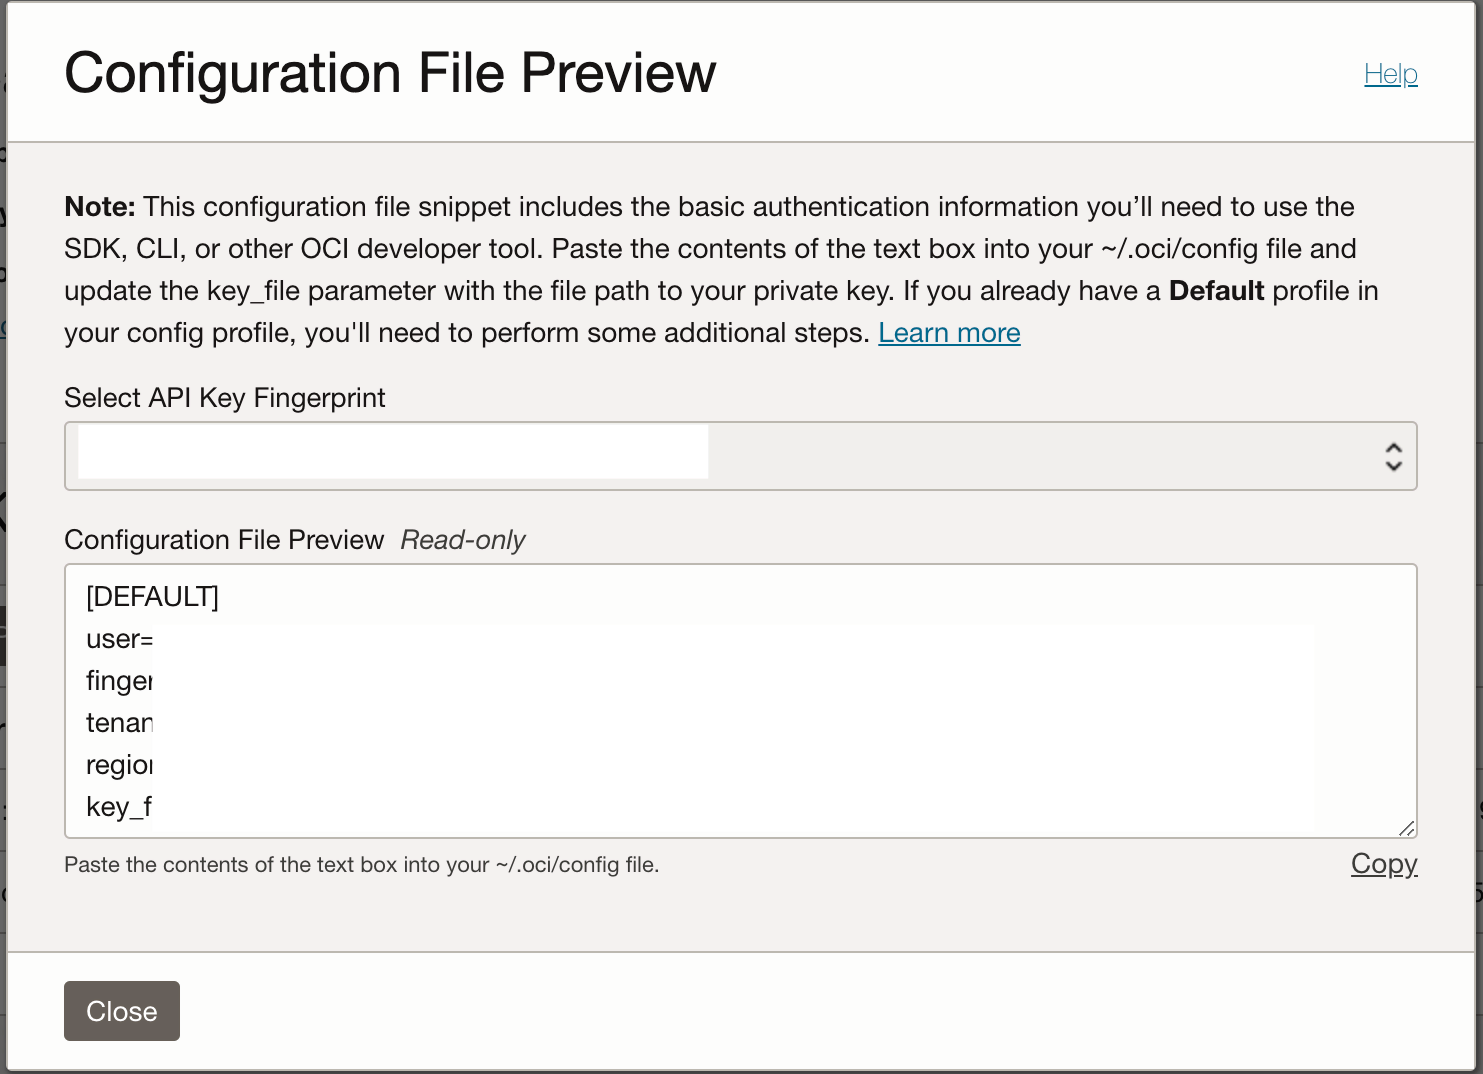Click the user= line in preview
The height and width of the screenshot is (1074, 1483).
click(x=119, y=639)
